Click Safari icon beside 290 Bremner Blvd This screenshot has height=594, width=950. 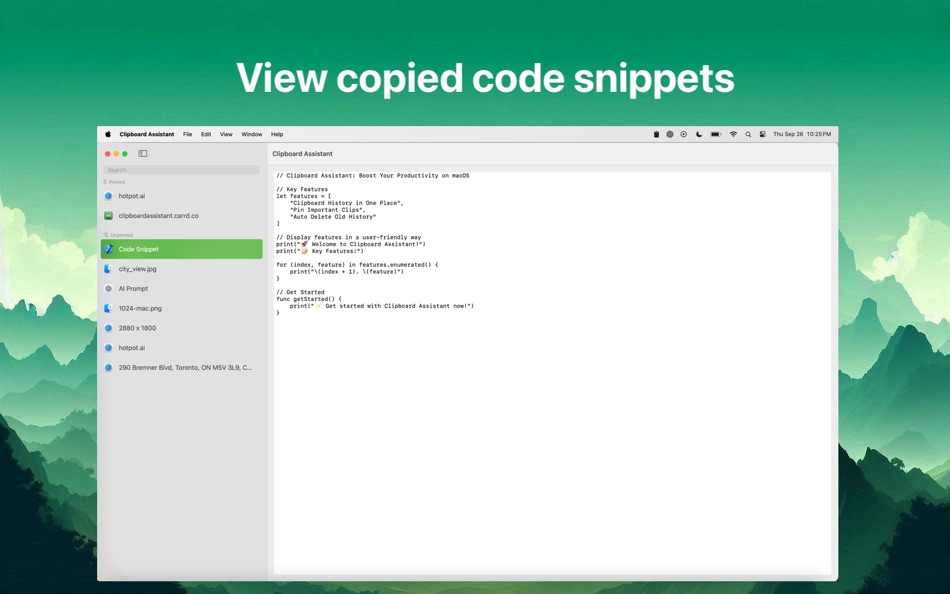click(108, 367)
